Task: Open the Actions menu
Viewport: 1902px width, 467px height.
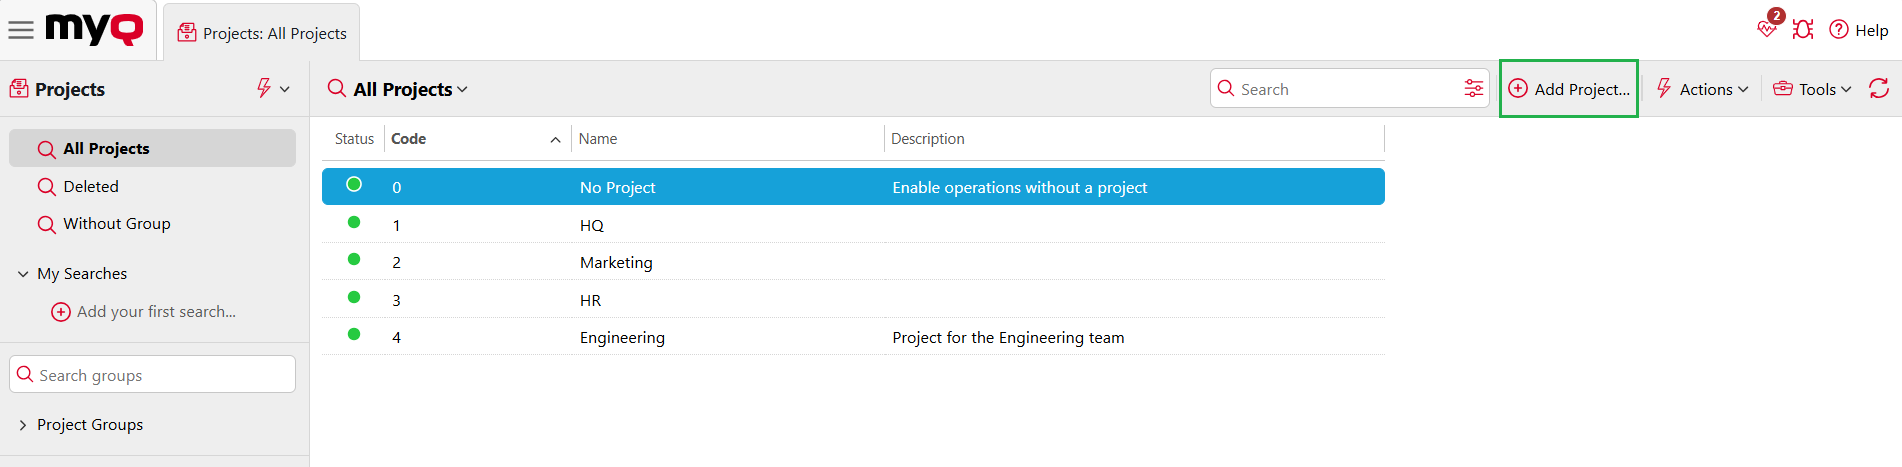Action: click(1702, 89)
